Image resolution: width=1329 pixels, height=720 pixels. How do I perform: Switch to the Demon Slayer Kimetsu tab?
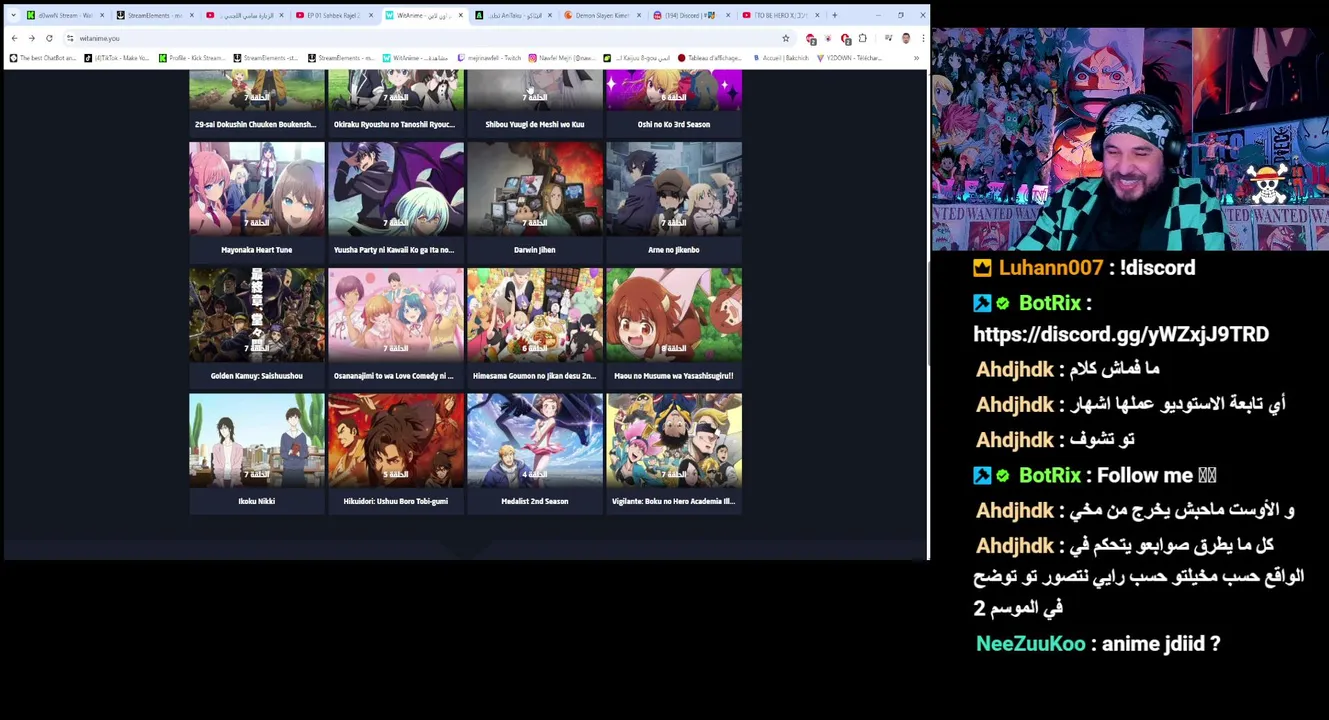[x=601, y=15]
